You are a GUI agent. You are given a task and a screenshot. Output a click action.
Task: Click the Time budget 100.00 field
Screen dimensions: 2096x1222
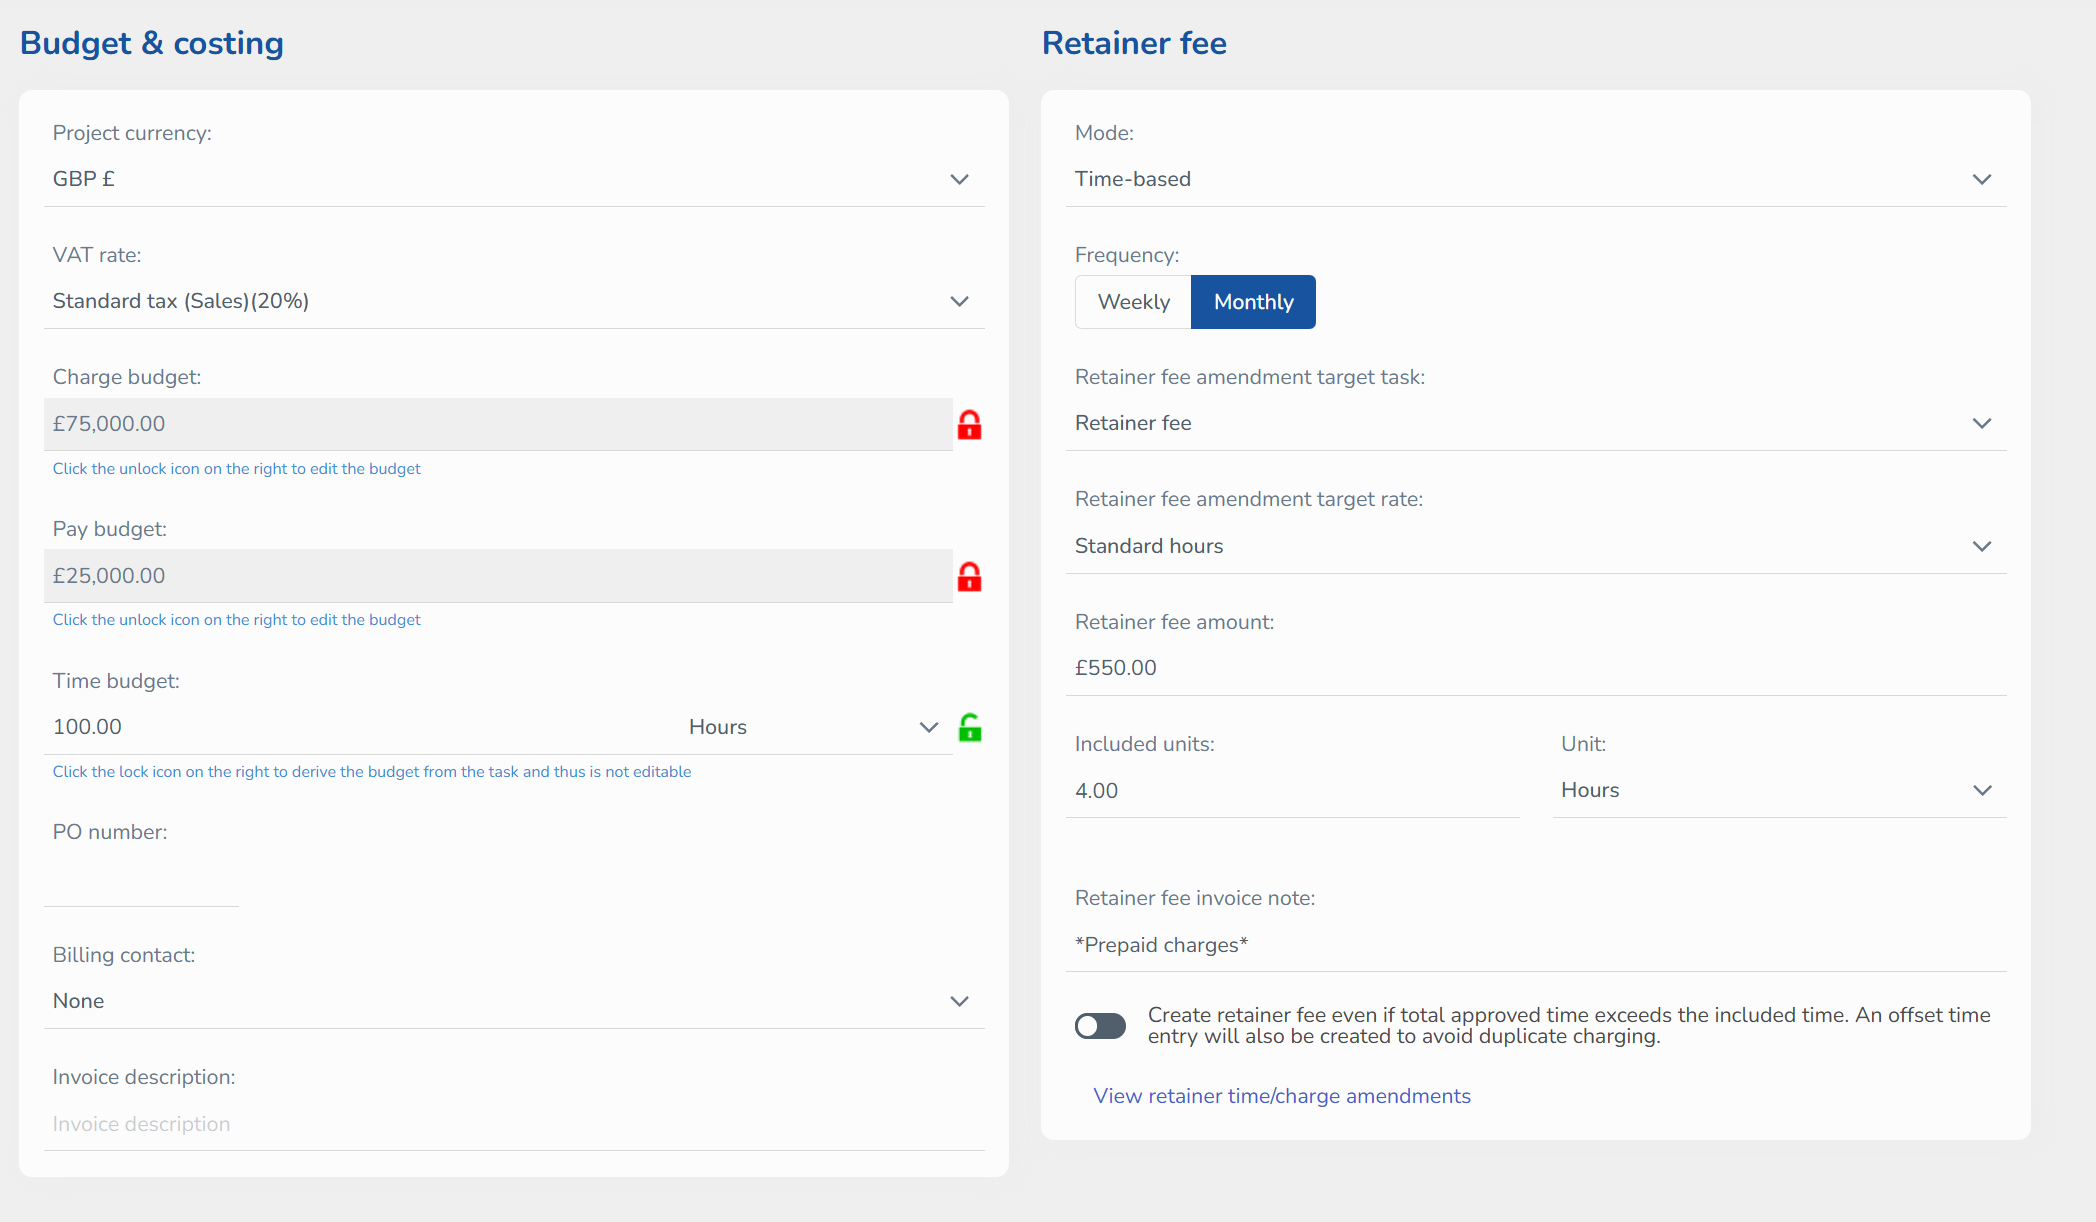tap(360, 727)
